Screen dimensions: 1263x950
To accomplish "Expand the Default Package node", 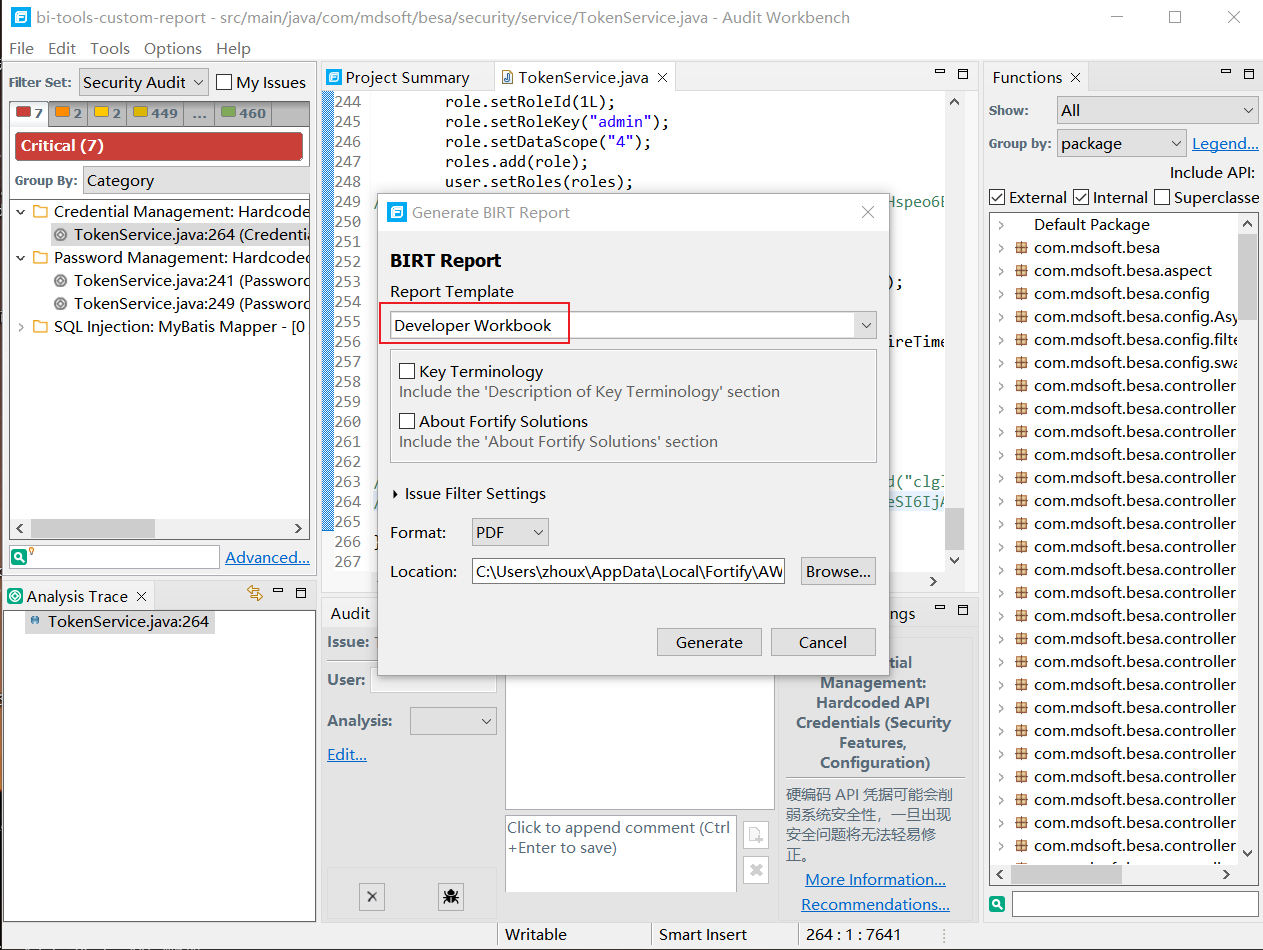I will pos(1001,225).
